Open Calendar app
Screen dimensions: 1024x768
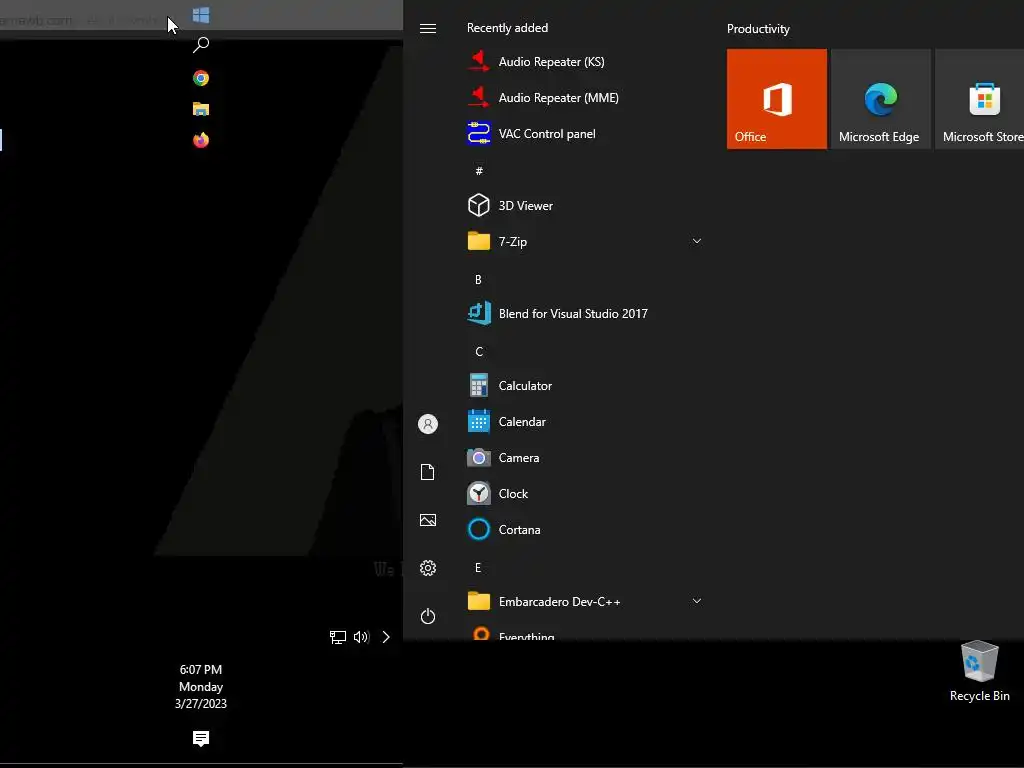pyautogui.click(x=586, y=422)
